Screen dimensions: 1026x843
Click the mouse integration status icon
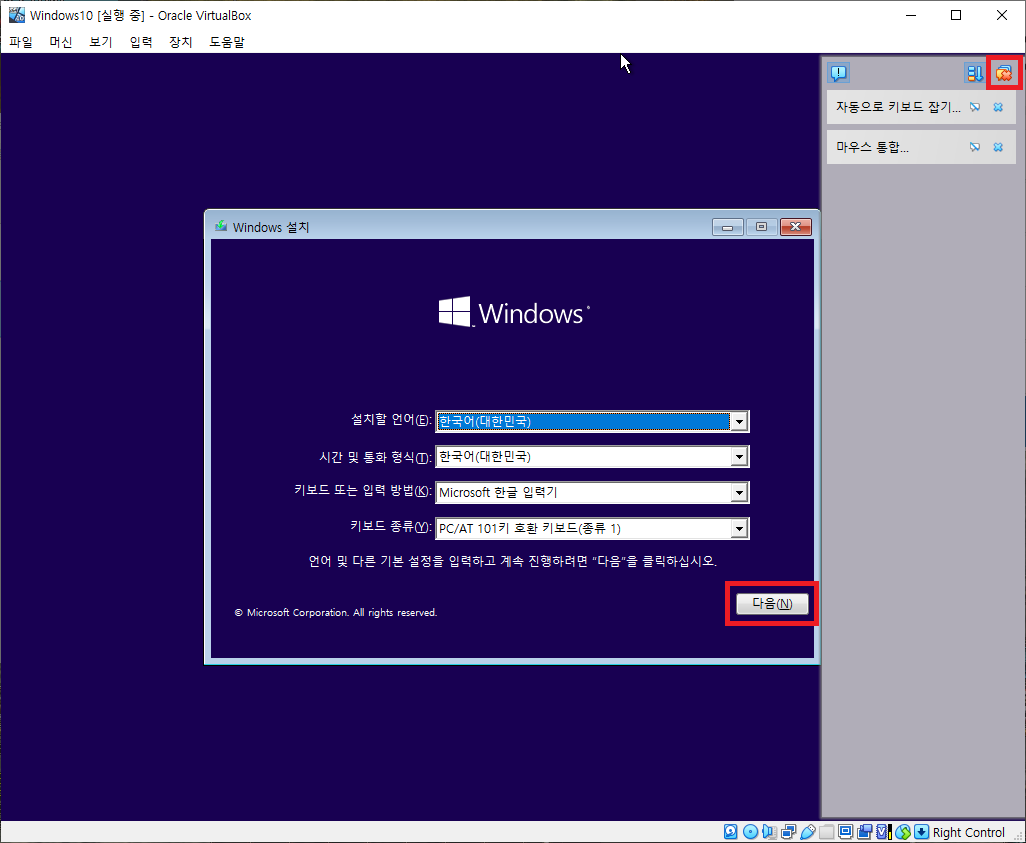pos(903,832)
